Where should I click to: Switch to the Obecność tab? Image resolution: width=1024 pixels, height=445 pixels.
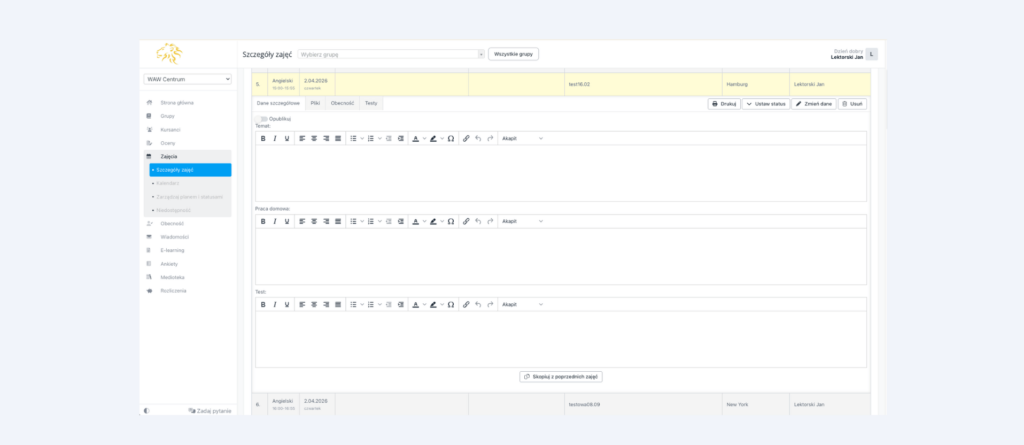tap(342, 103)
